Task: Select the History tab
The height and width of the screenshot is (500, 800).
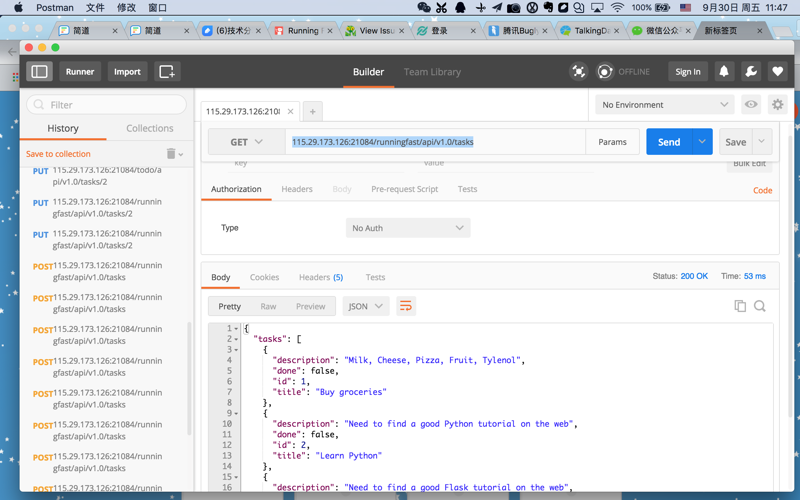Action: pos(63,128)
